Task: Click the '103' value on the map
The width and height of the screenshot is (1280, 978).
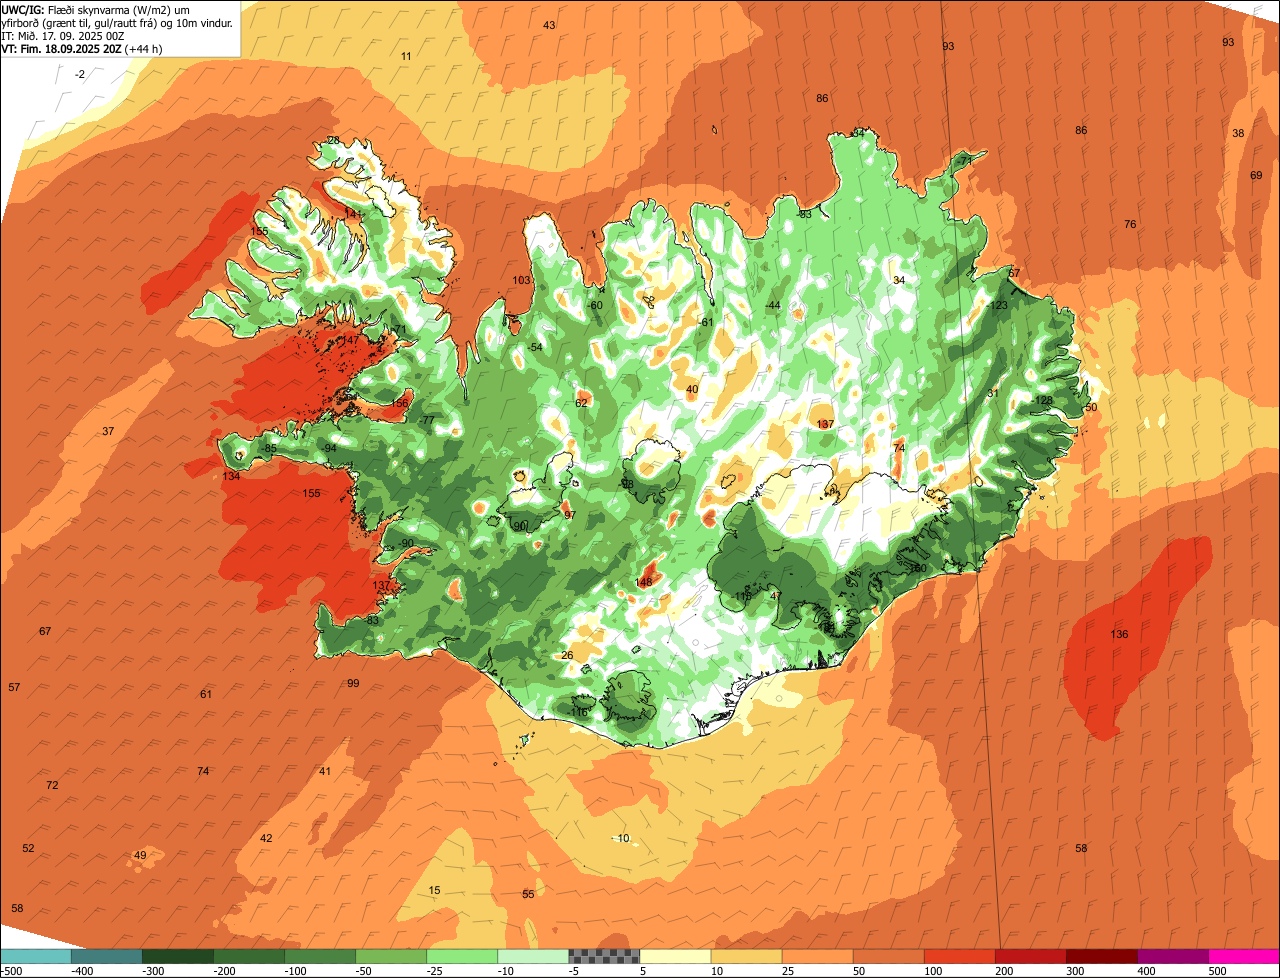Action: (521, 280)
